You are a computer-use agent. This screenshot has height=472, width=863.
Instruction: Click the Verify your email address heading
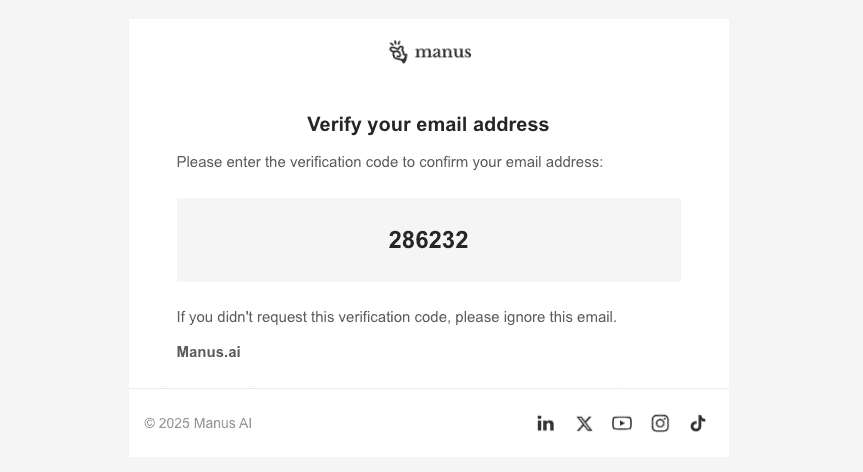pyautogui.click(x=428, y=125)
